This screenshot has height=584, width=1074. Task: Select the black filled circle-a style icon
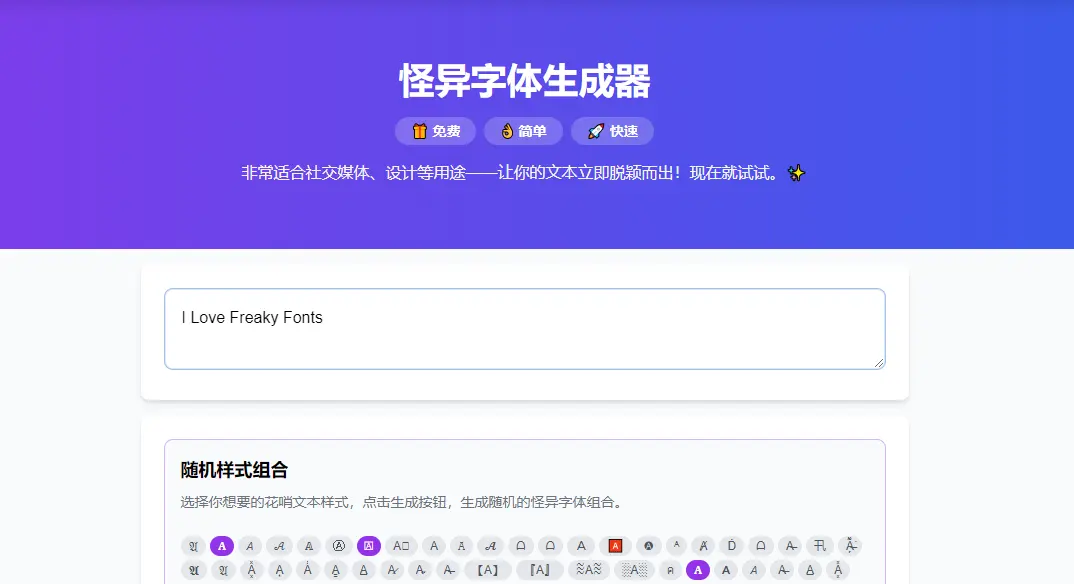647,546
